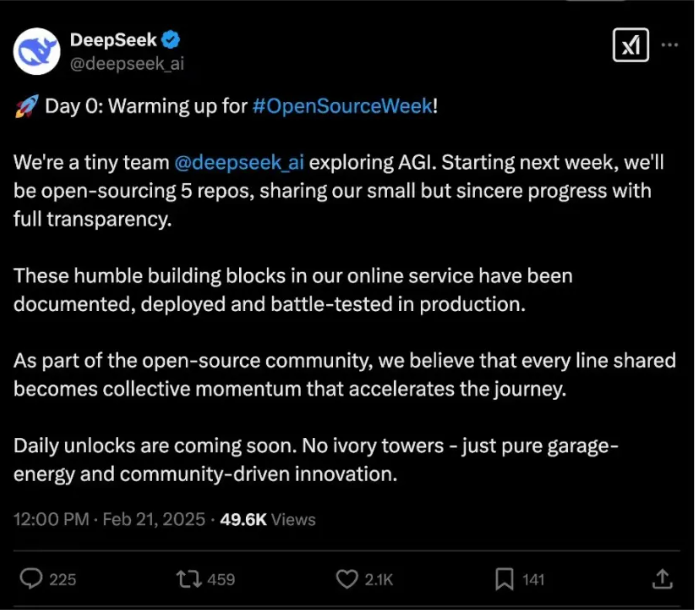Image resolution: width=697 pixels, height=610 pixels.
Task: Click the share upload icon
Action: tap(661, 578)
